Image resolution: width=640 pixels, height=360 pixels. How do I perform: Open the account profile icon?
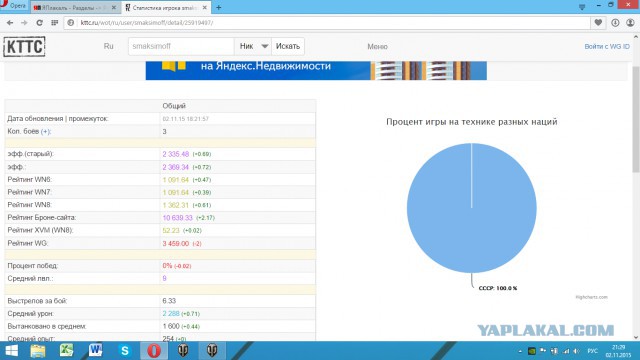(630, 23)
